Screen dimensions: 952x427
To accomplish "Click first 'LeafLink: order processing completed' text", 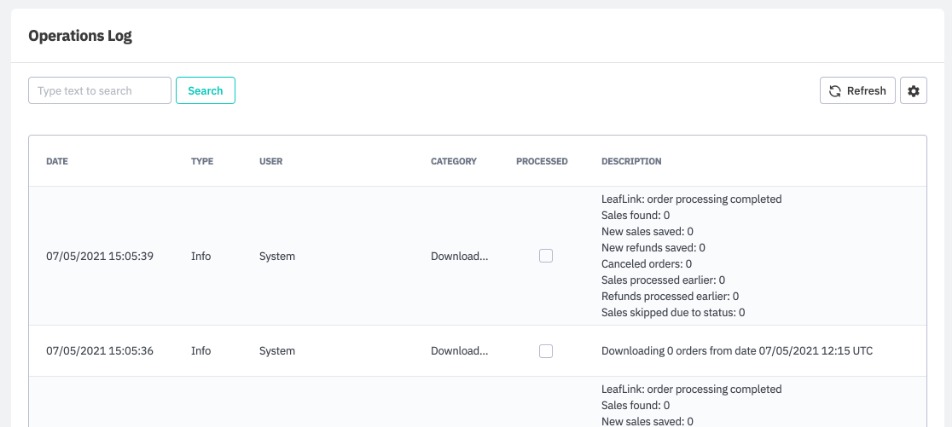I will pos(691,199).
